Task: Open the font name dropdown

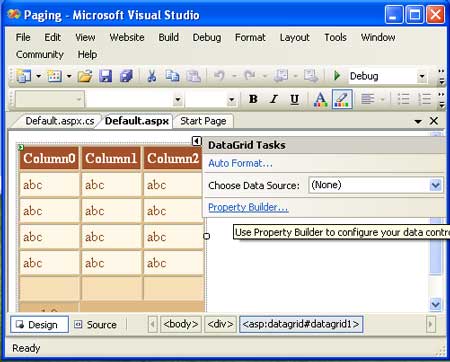Action: pyautogui.click(x=178, y=99)
